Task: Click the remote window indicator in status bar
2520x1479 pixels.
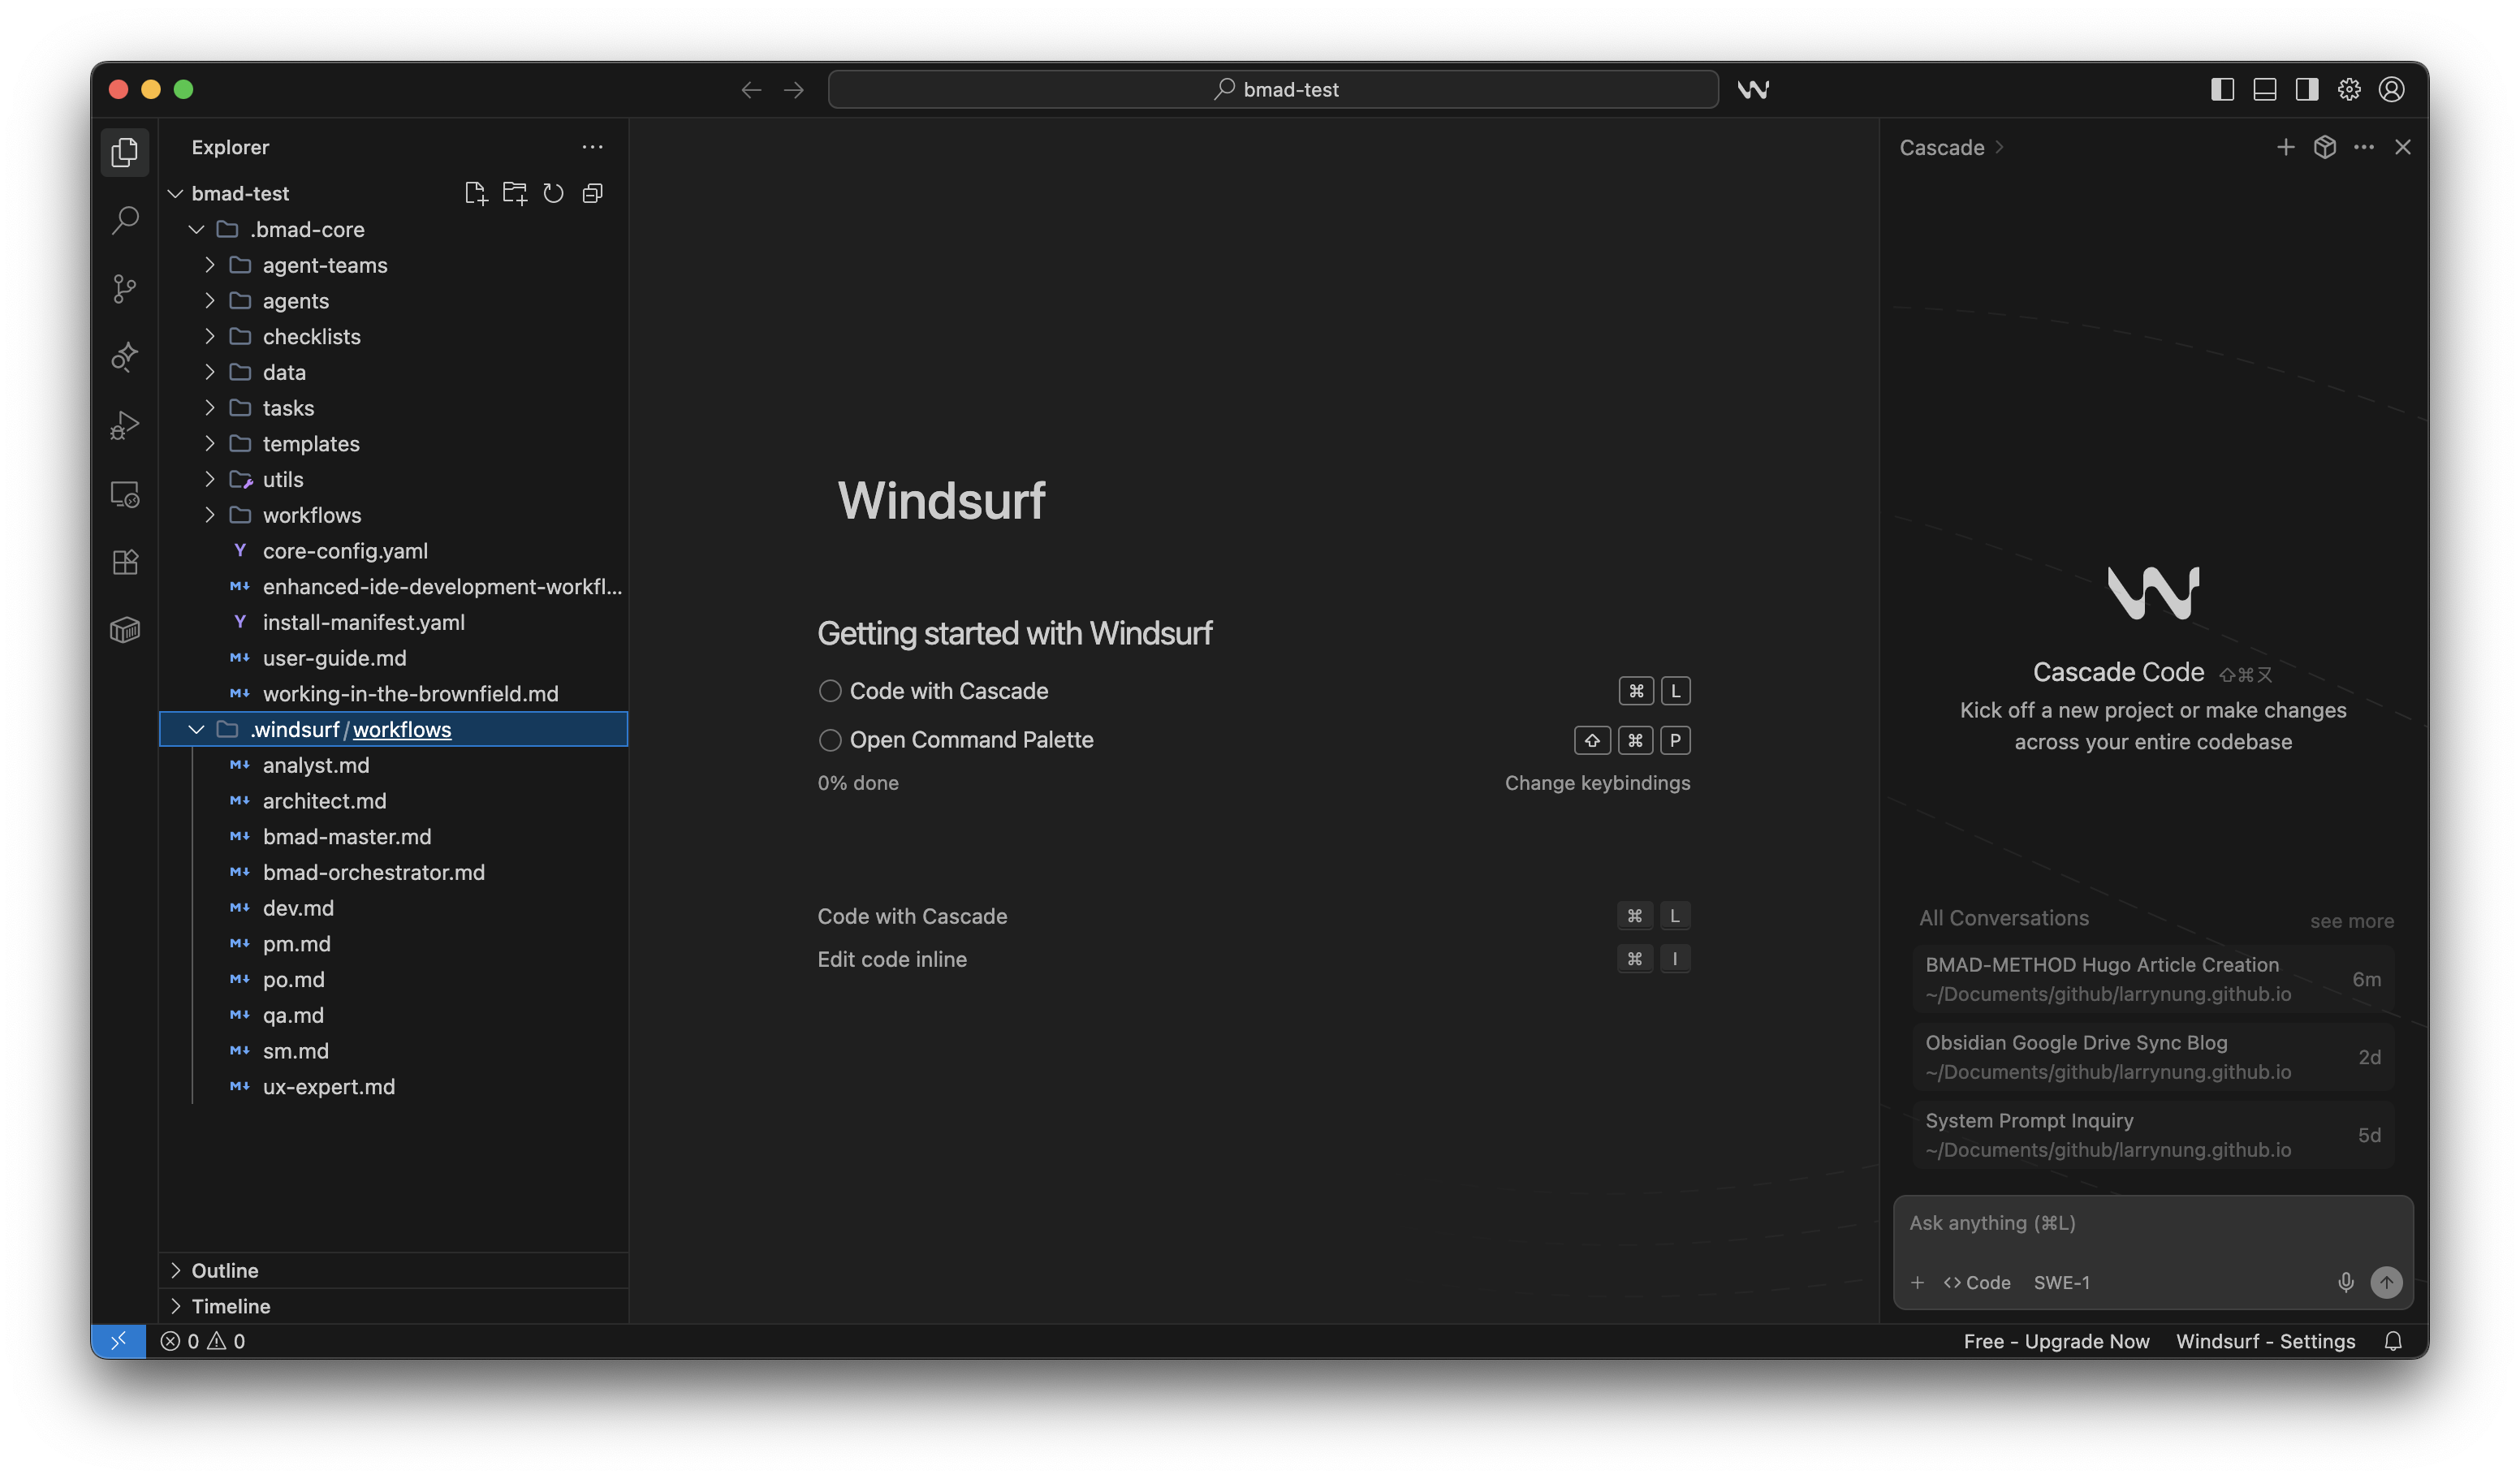Action: click(118, 1341)
